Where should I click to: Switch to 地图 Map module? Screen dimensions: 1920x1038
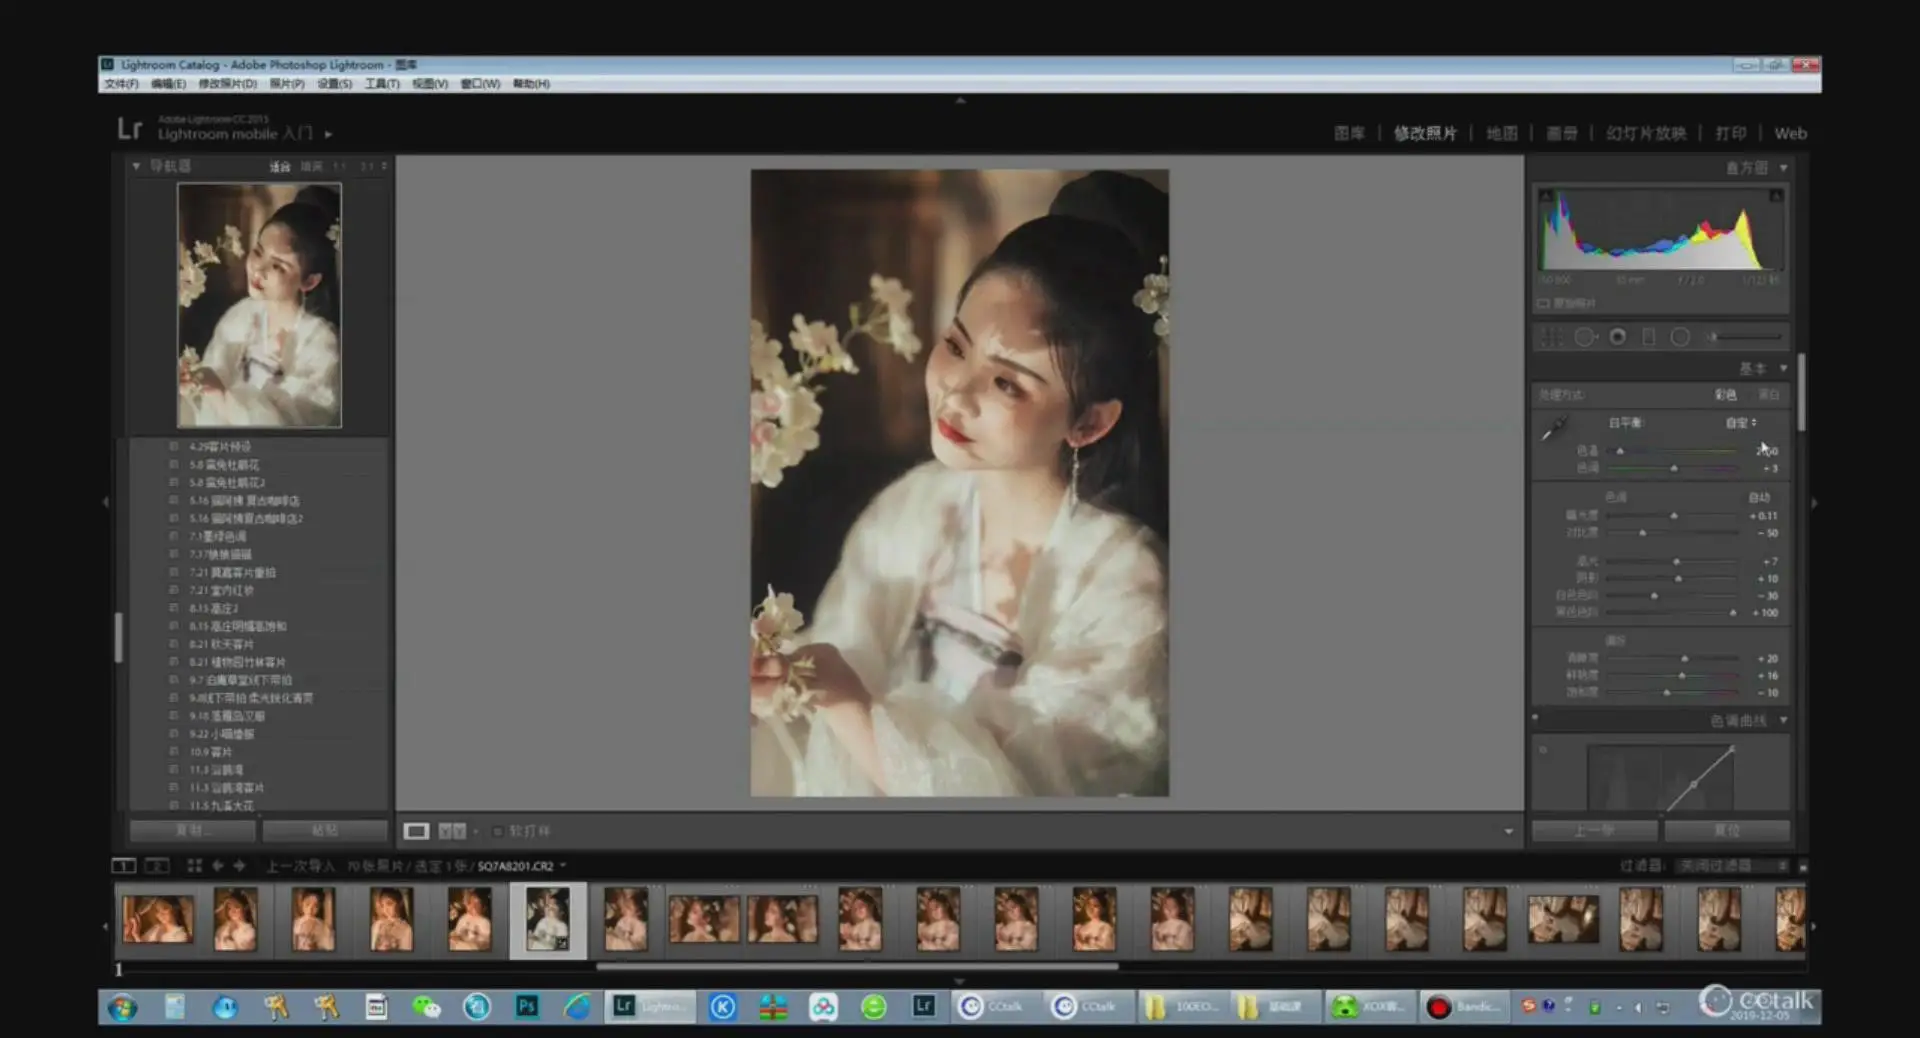1501,133
